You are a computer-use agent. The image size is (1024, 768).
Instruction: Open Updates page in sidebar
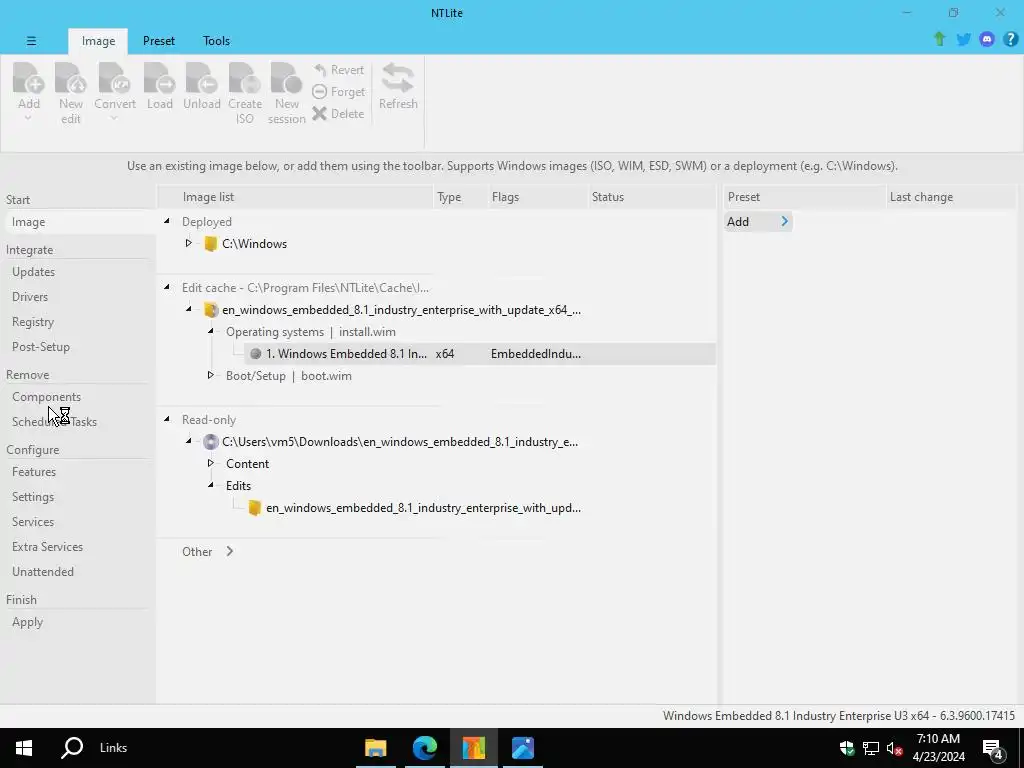coord(33,272)
